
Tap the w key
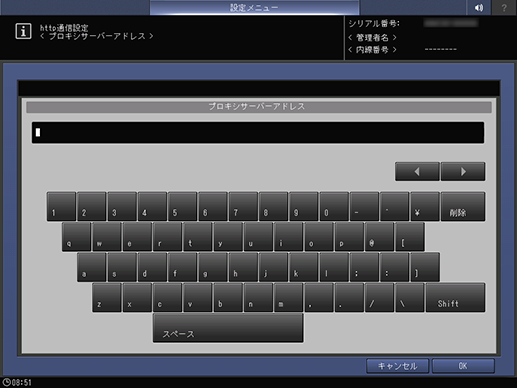(x=107, y=237)
